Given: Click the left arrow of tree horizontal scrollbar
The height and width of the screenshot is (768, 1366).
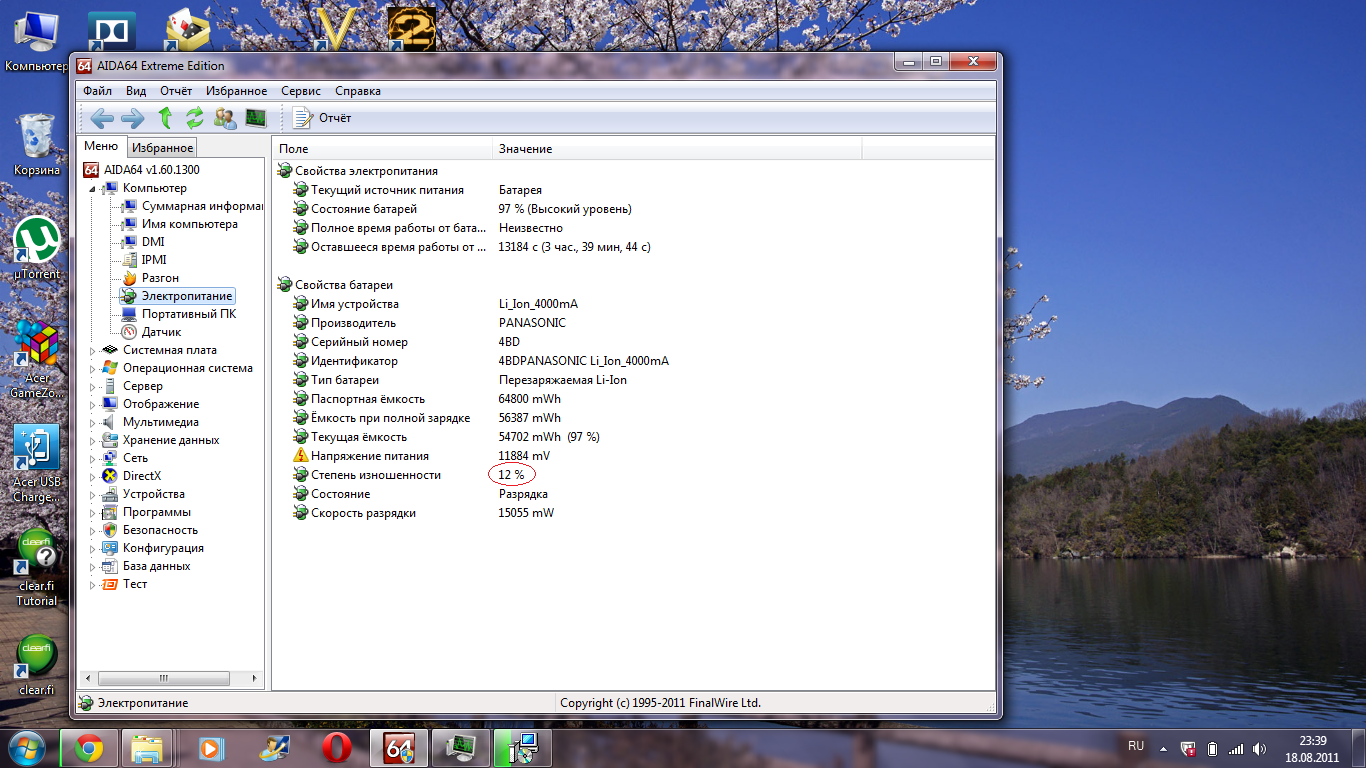Looking at the screenshot, I should 87,678.
